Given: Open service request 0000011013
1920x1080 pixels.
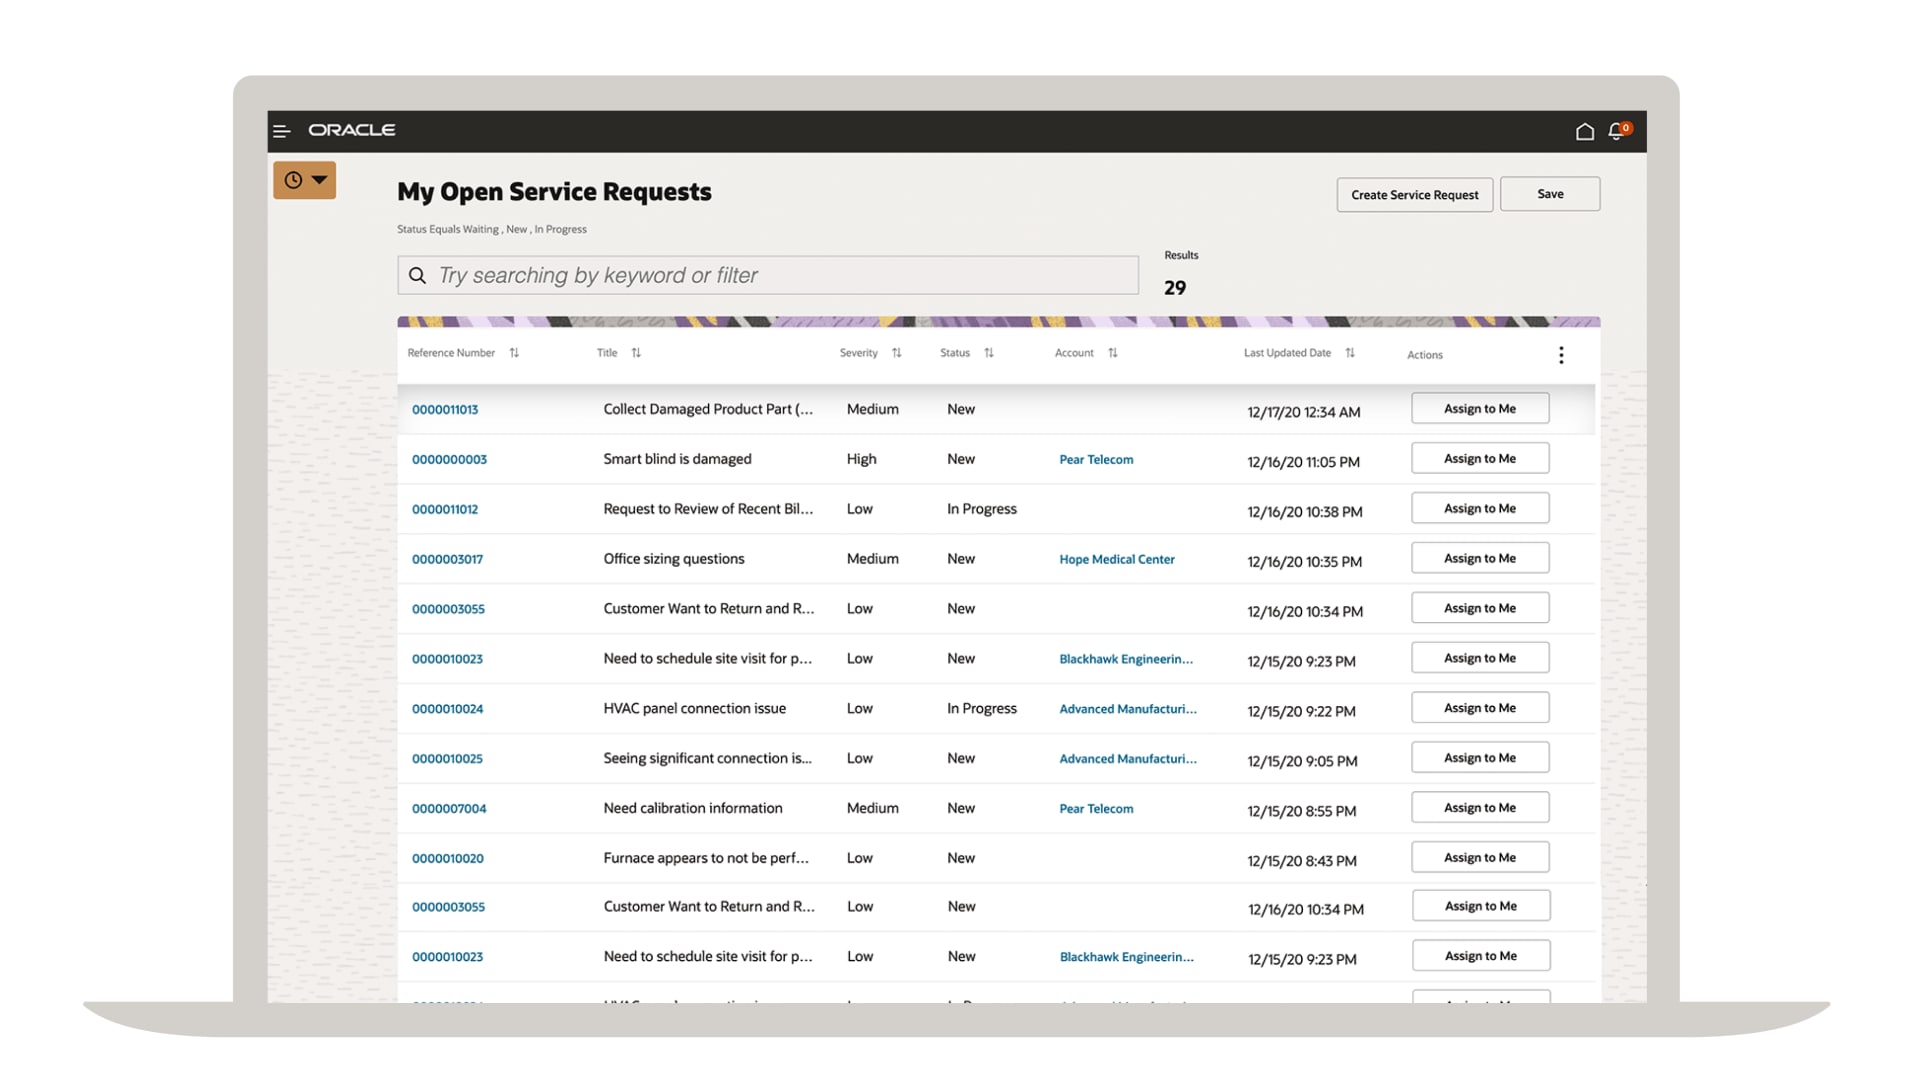Looking at the screenshot, I should coord(445,409).
